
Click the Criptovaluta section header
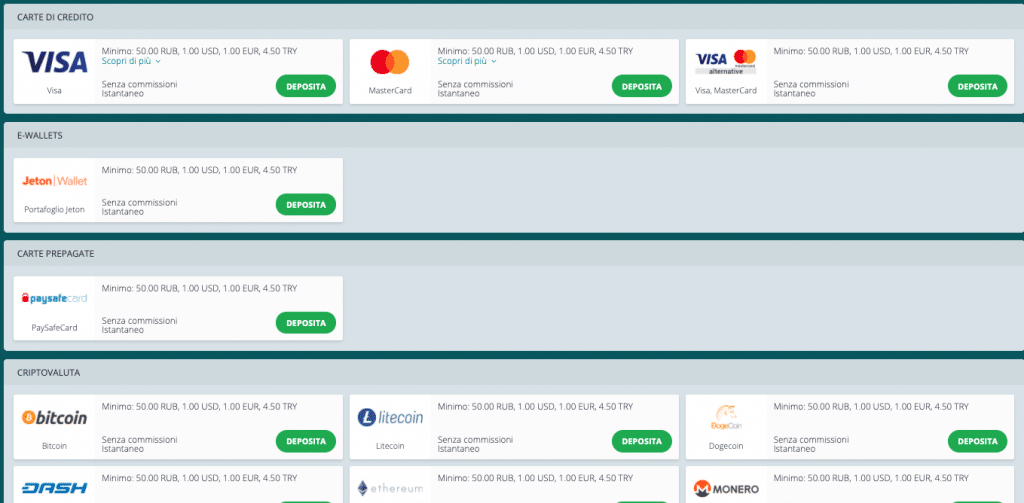(514, 372)
